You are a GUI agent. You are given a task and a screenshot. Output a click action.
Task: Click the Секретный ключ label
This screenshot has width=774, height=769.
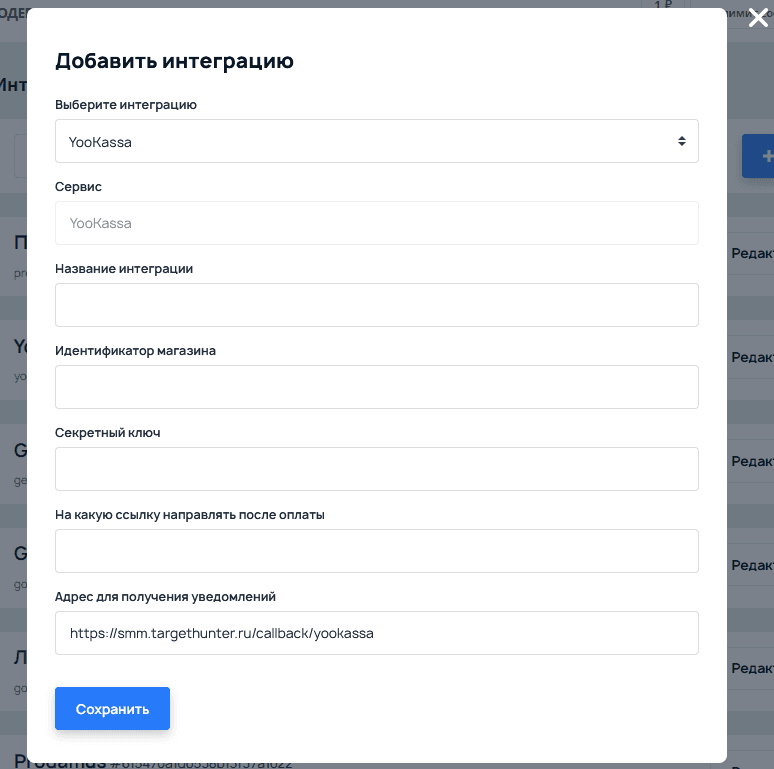point(107,433)
